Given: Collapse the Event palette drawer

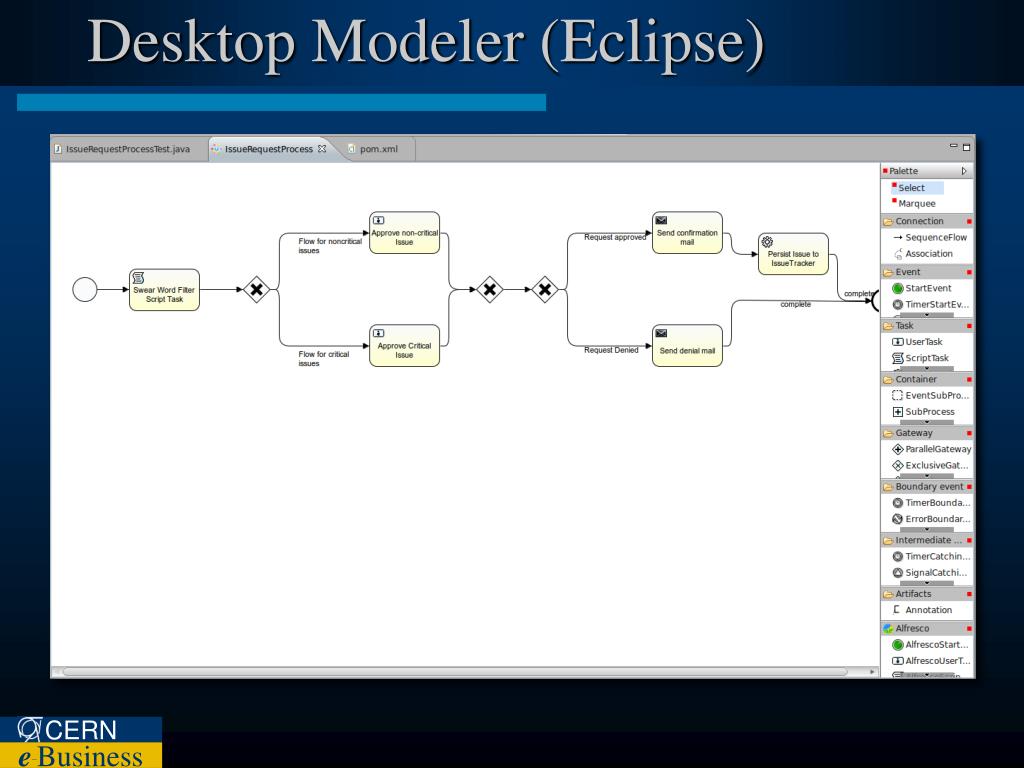Looking at the screenshot, I should pos(927,272).
